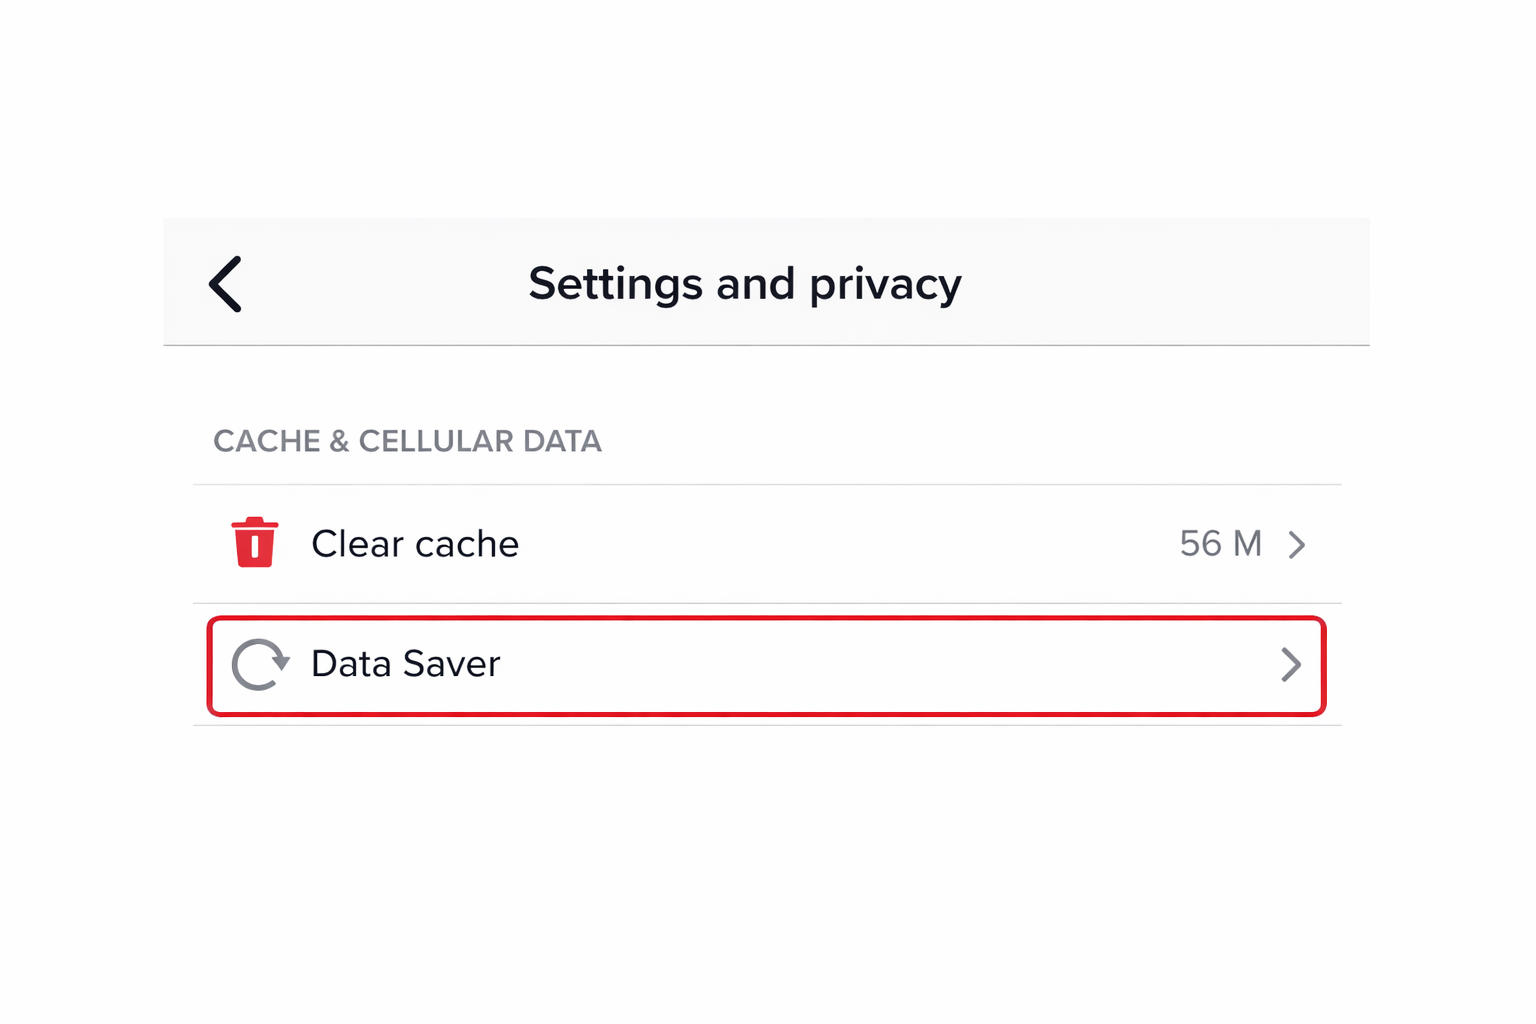Click the left-pointing navigation chevron icon

click(x=224, y=283)
